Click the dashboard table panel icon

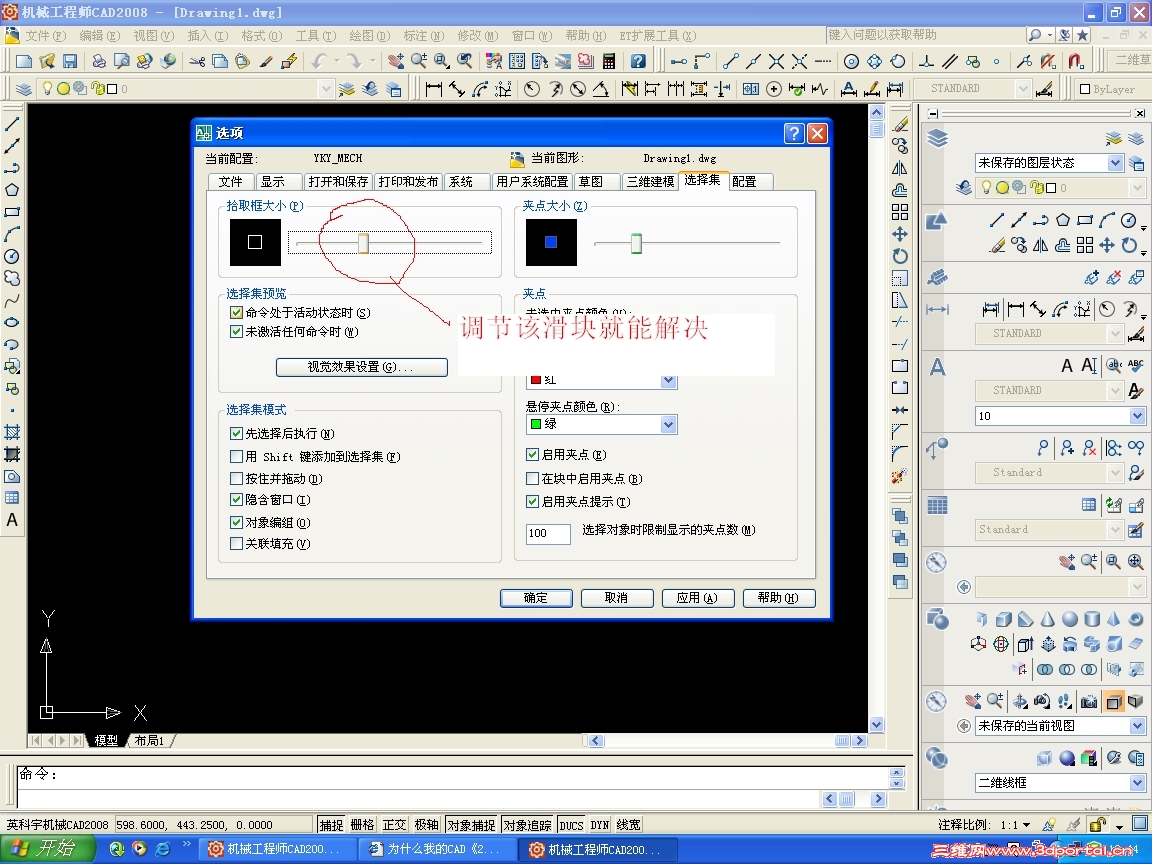pos(937,505)
